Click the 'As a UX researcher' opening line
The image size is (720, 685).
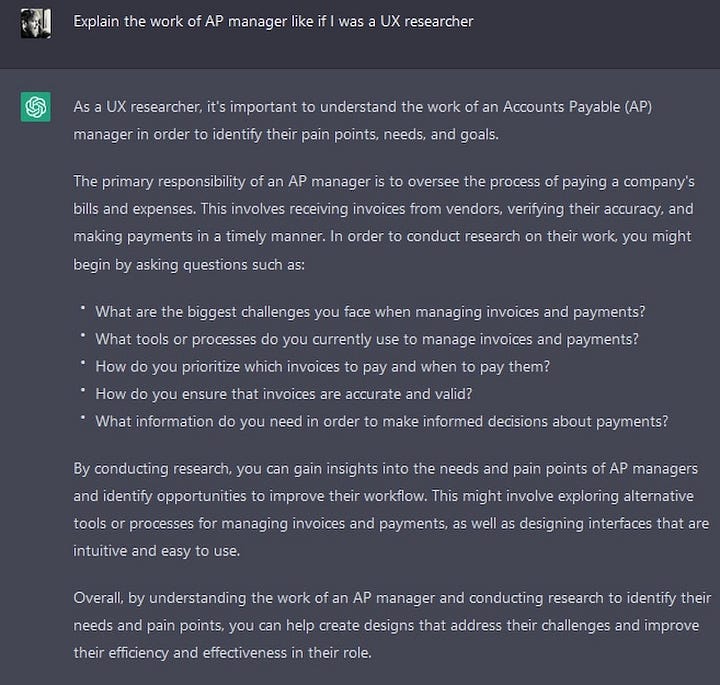[363, 107]
